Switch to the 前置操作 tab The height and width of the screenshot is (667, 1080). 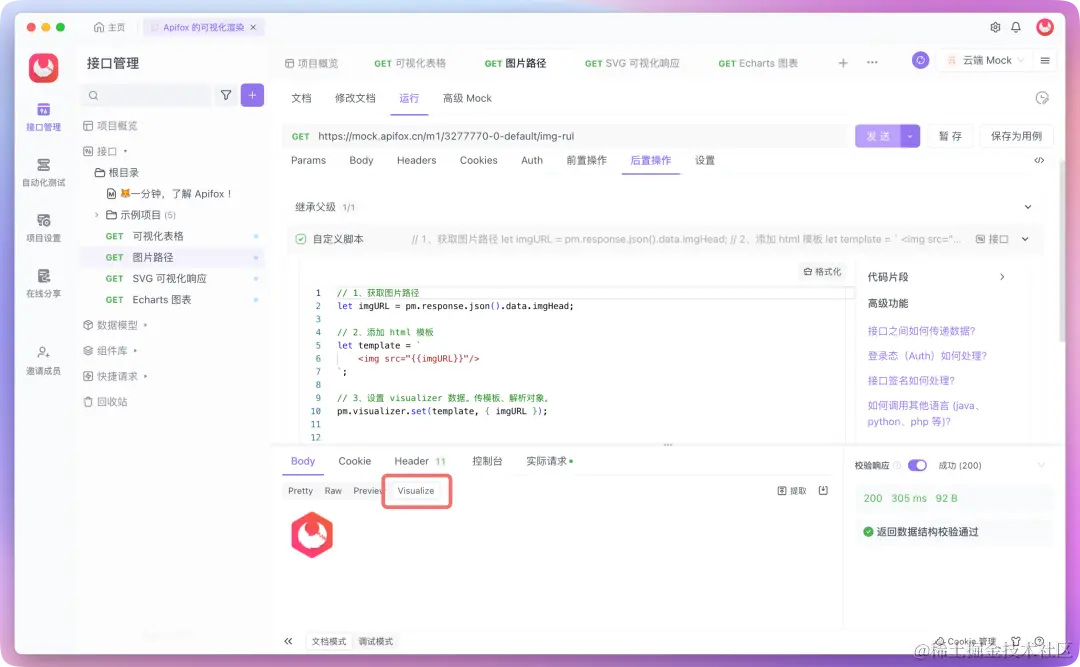pyautogui.click(x=586, y=160)
